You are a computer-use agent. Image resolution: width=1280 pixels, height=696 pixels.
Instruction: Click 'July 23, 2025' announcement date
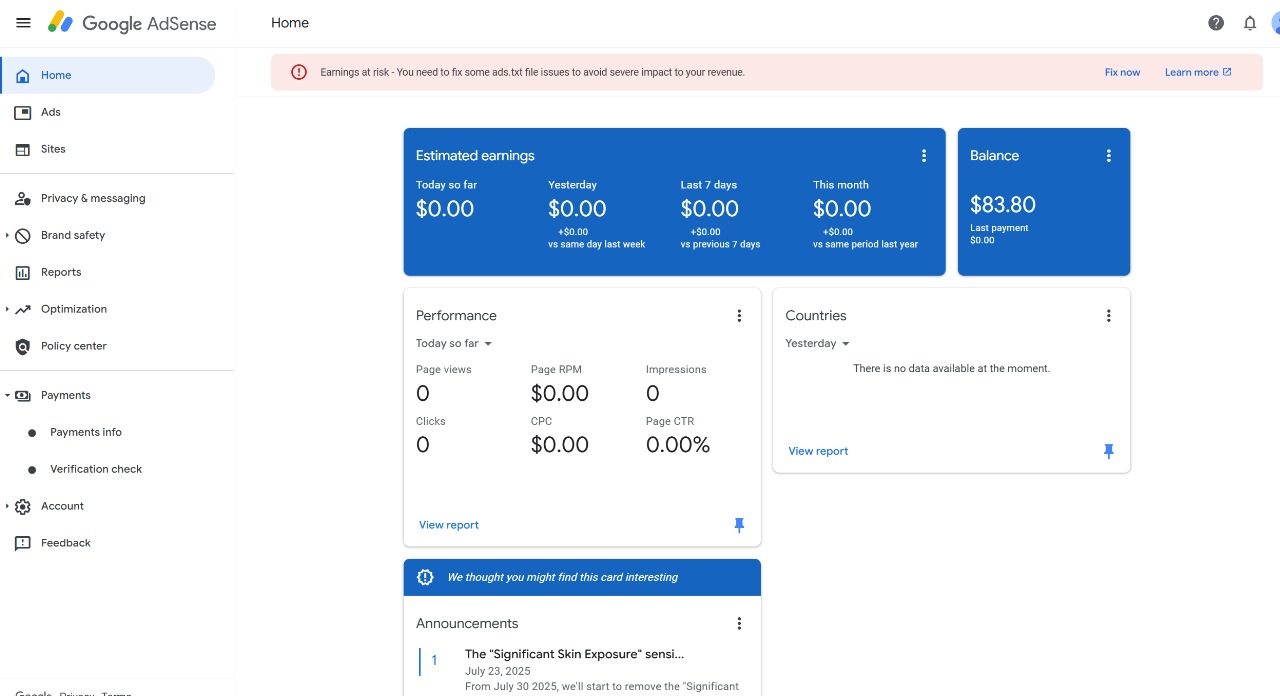click(x=498, y=671)
